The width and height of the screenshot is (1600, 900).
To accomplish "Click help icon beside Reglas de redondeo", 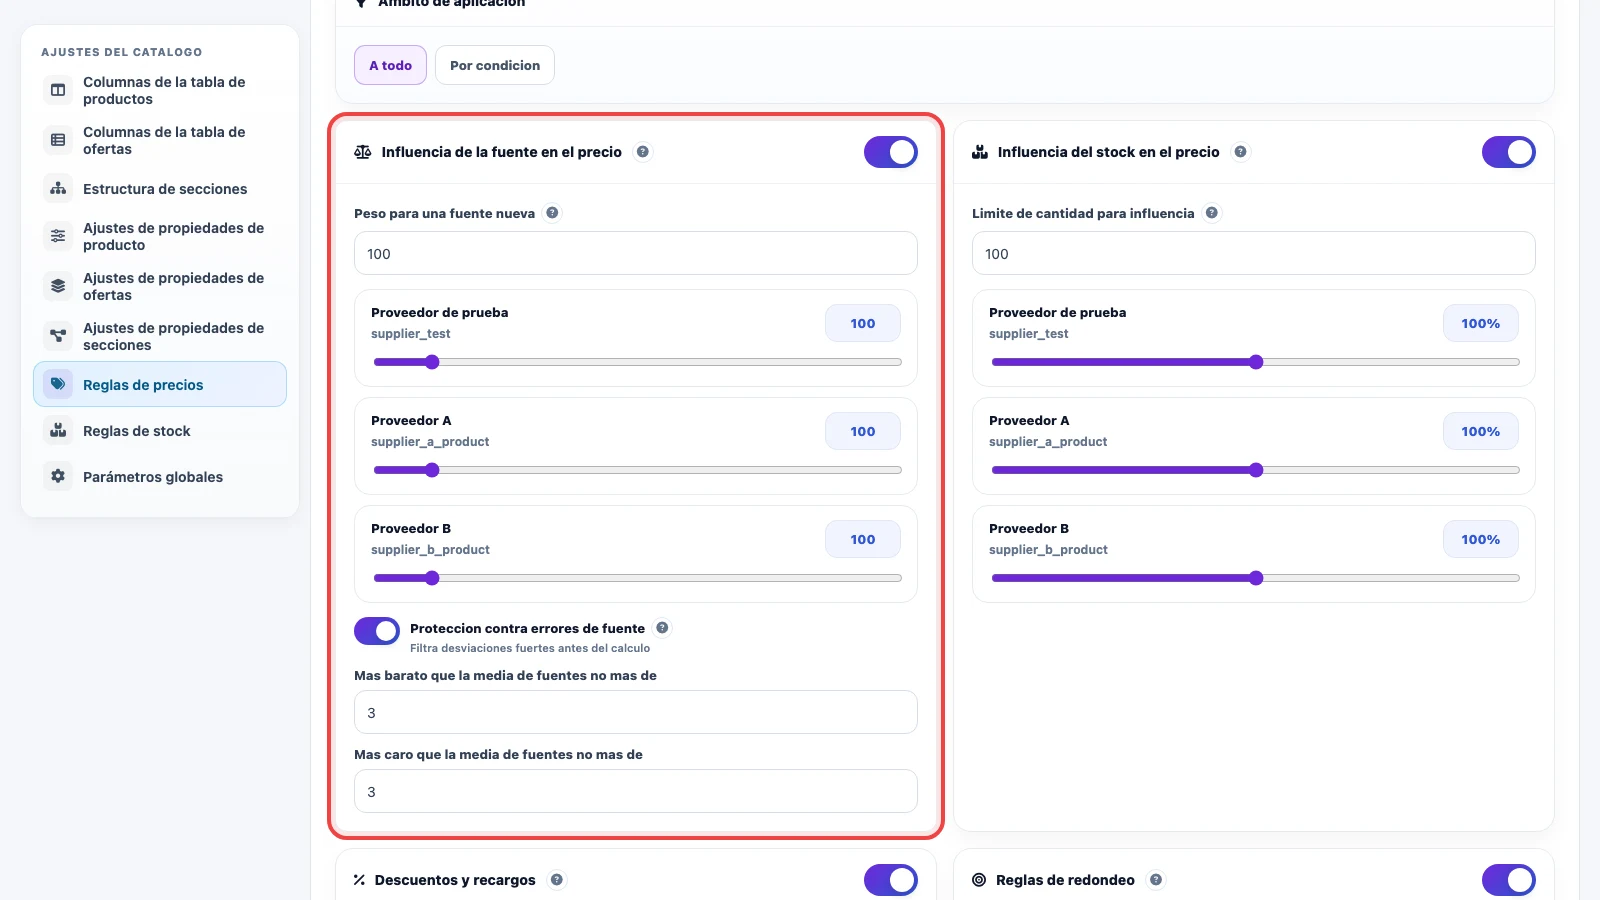I will [x=1156, y=880].
